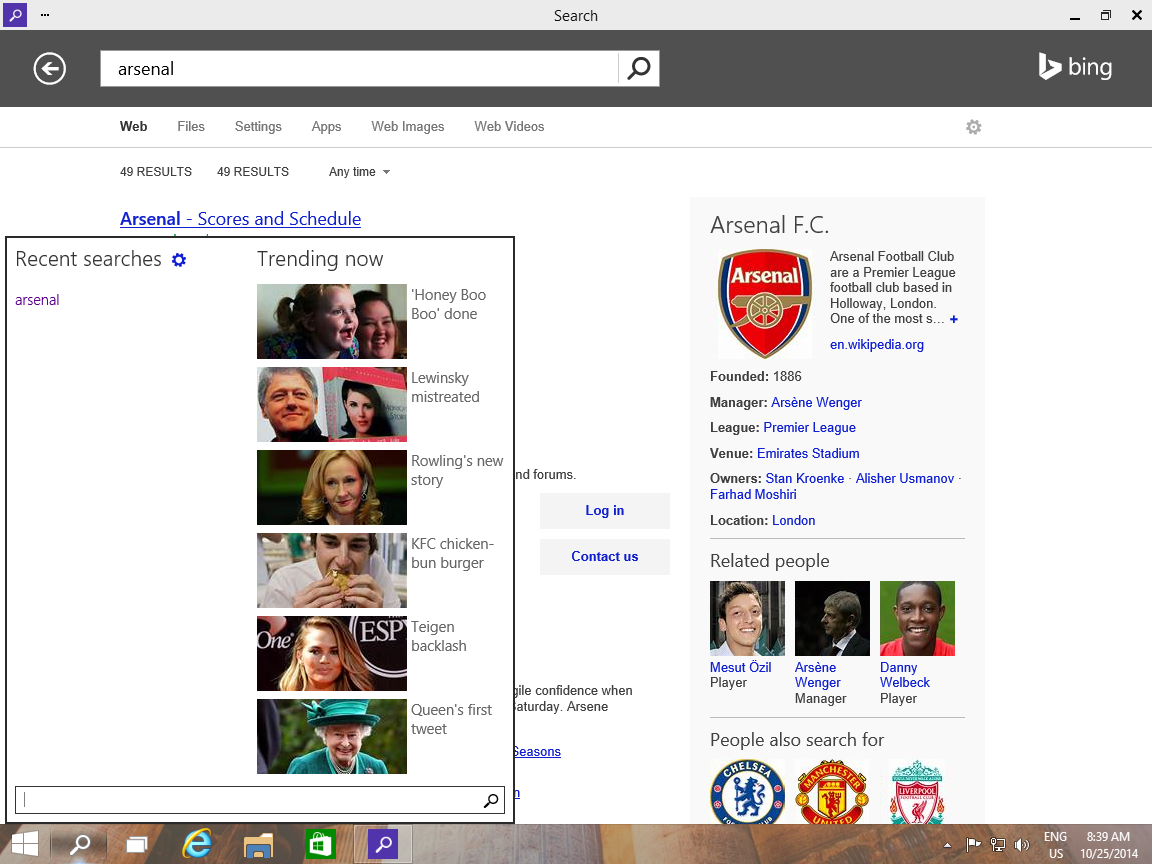Open the Mesut Özil name link
The width and height of the screenshot is (1152, 864).
[741, 667]
